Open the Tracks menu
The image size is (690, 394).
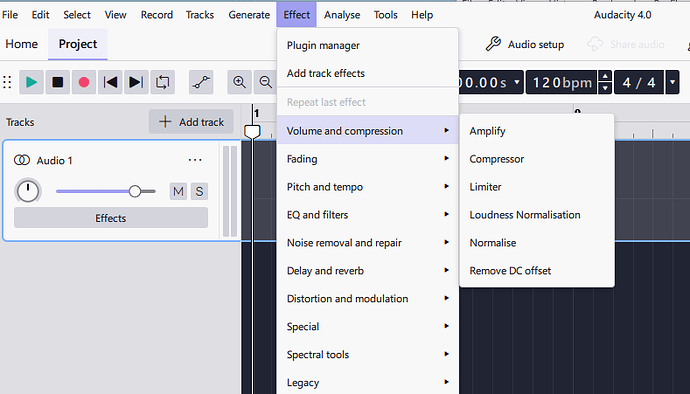pyautogui.click(x=200, y=15)
